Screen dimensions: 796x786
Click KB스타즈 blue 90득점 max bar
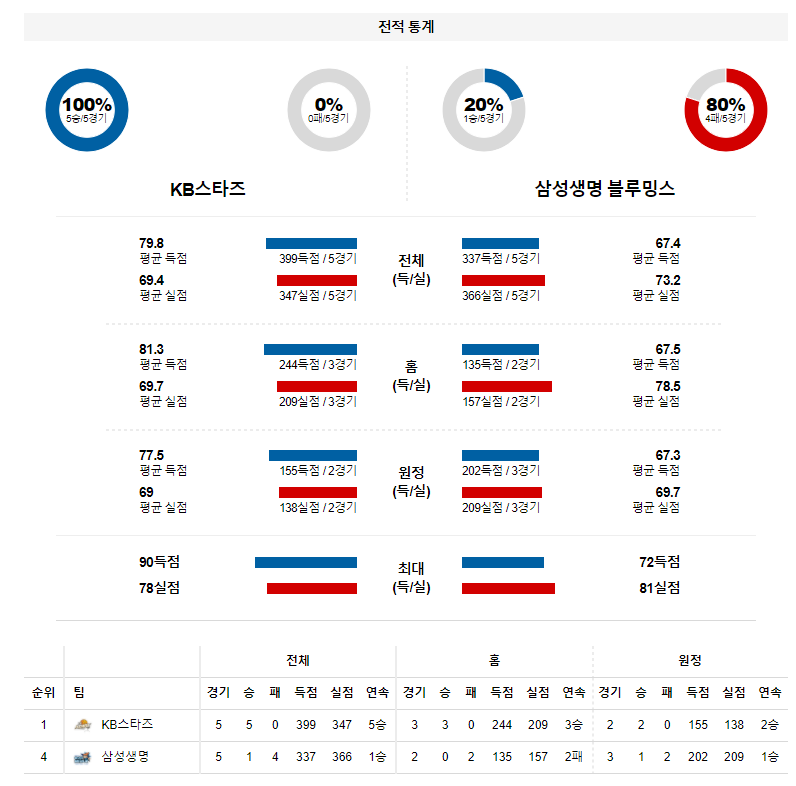pyautogui.click(x=306, y=563)
